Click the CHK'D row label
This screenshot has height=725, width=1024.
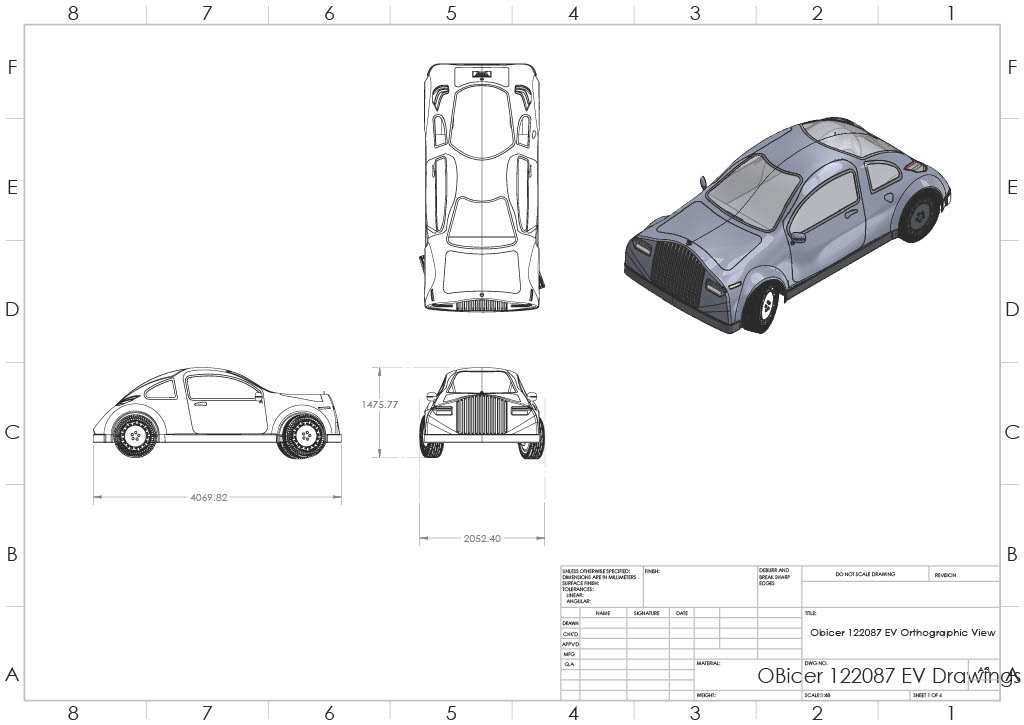pyautogui.click(x=570, y=634)
